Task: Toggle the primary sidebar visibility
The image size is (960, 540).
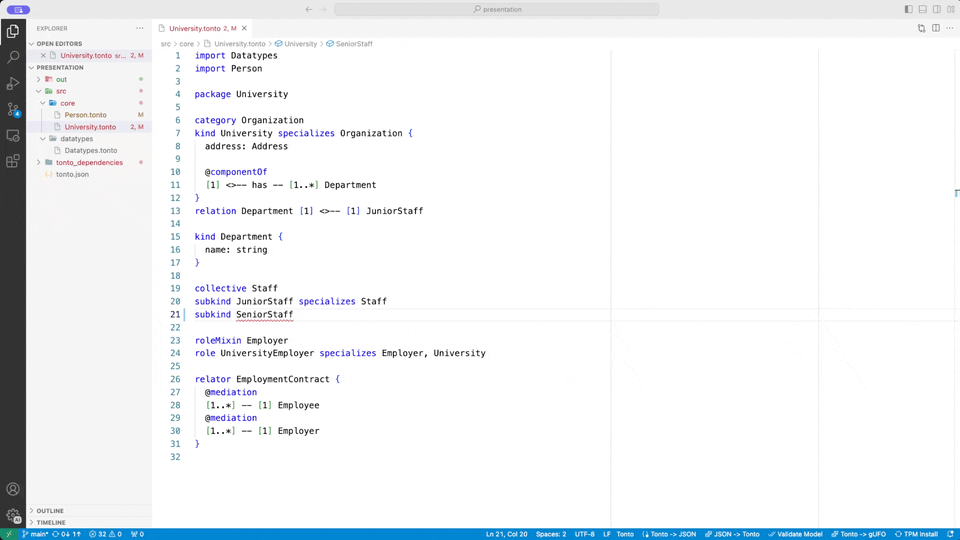Action: (x=909, y=9)
